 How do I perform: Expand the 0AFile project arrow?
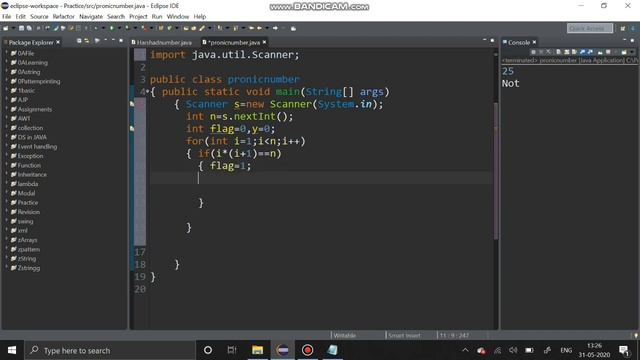(7, 53)
